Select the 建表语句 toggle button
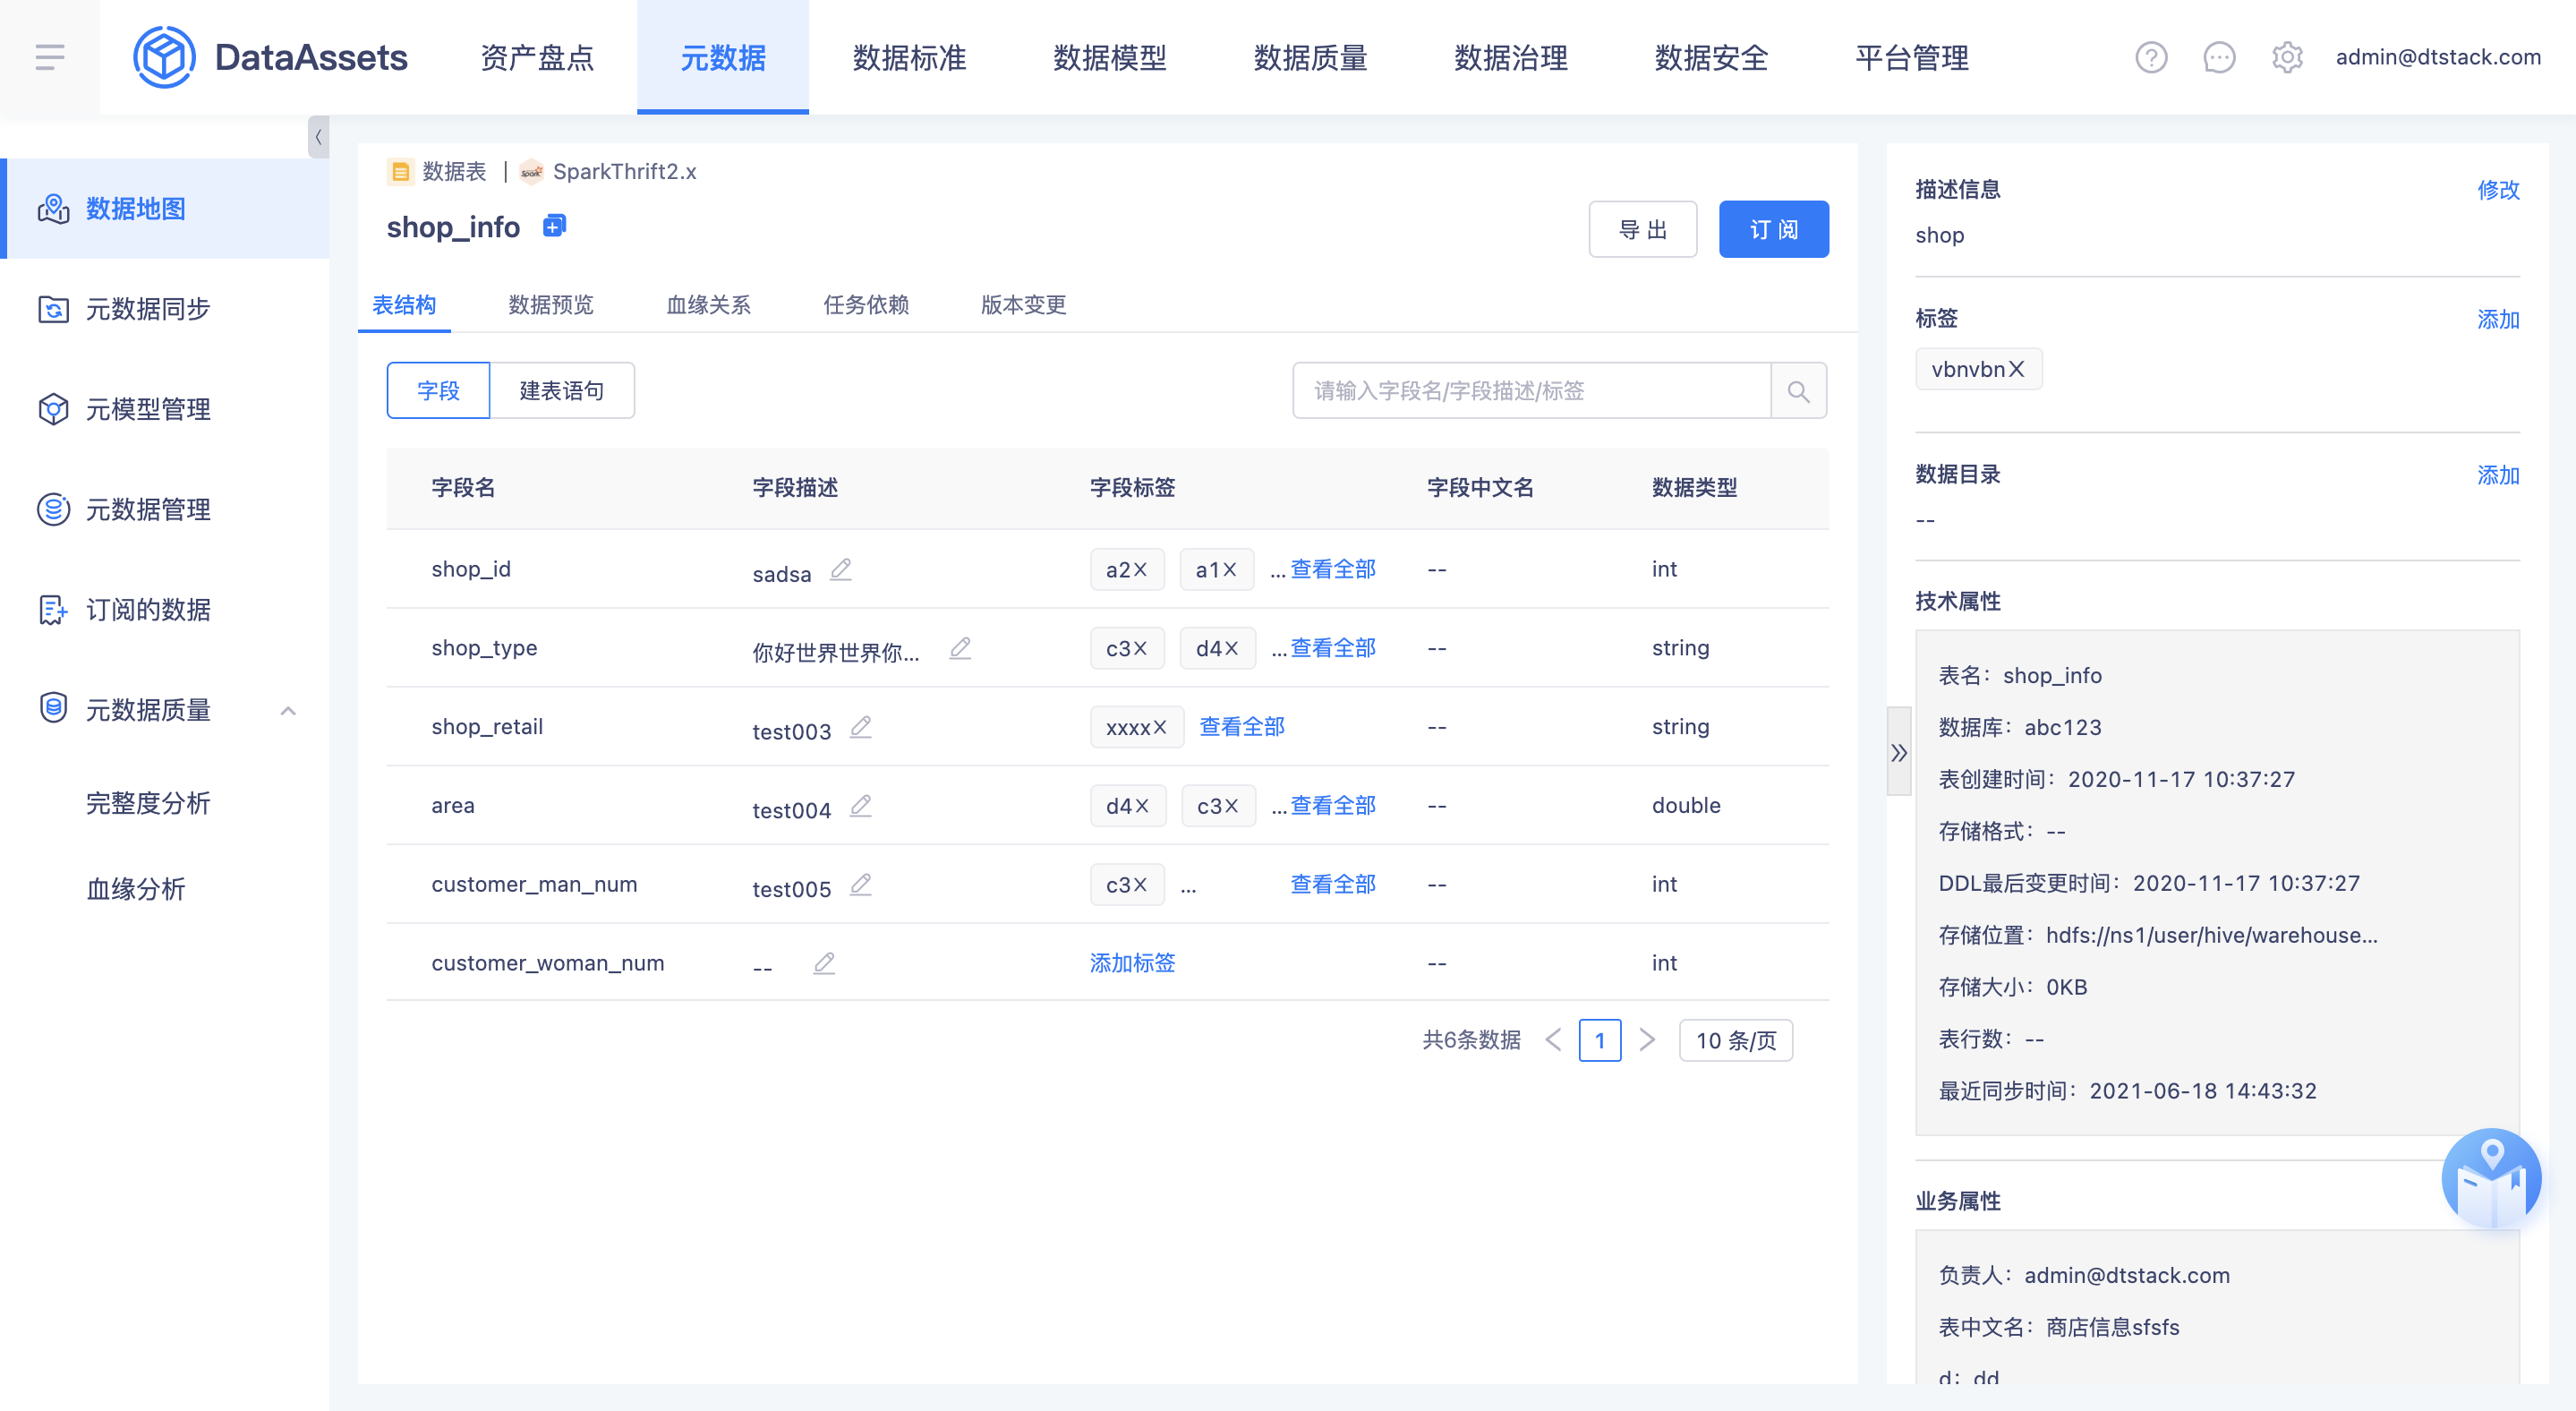 pos(562,391)
